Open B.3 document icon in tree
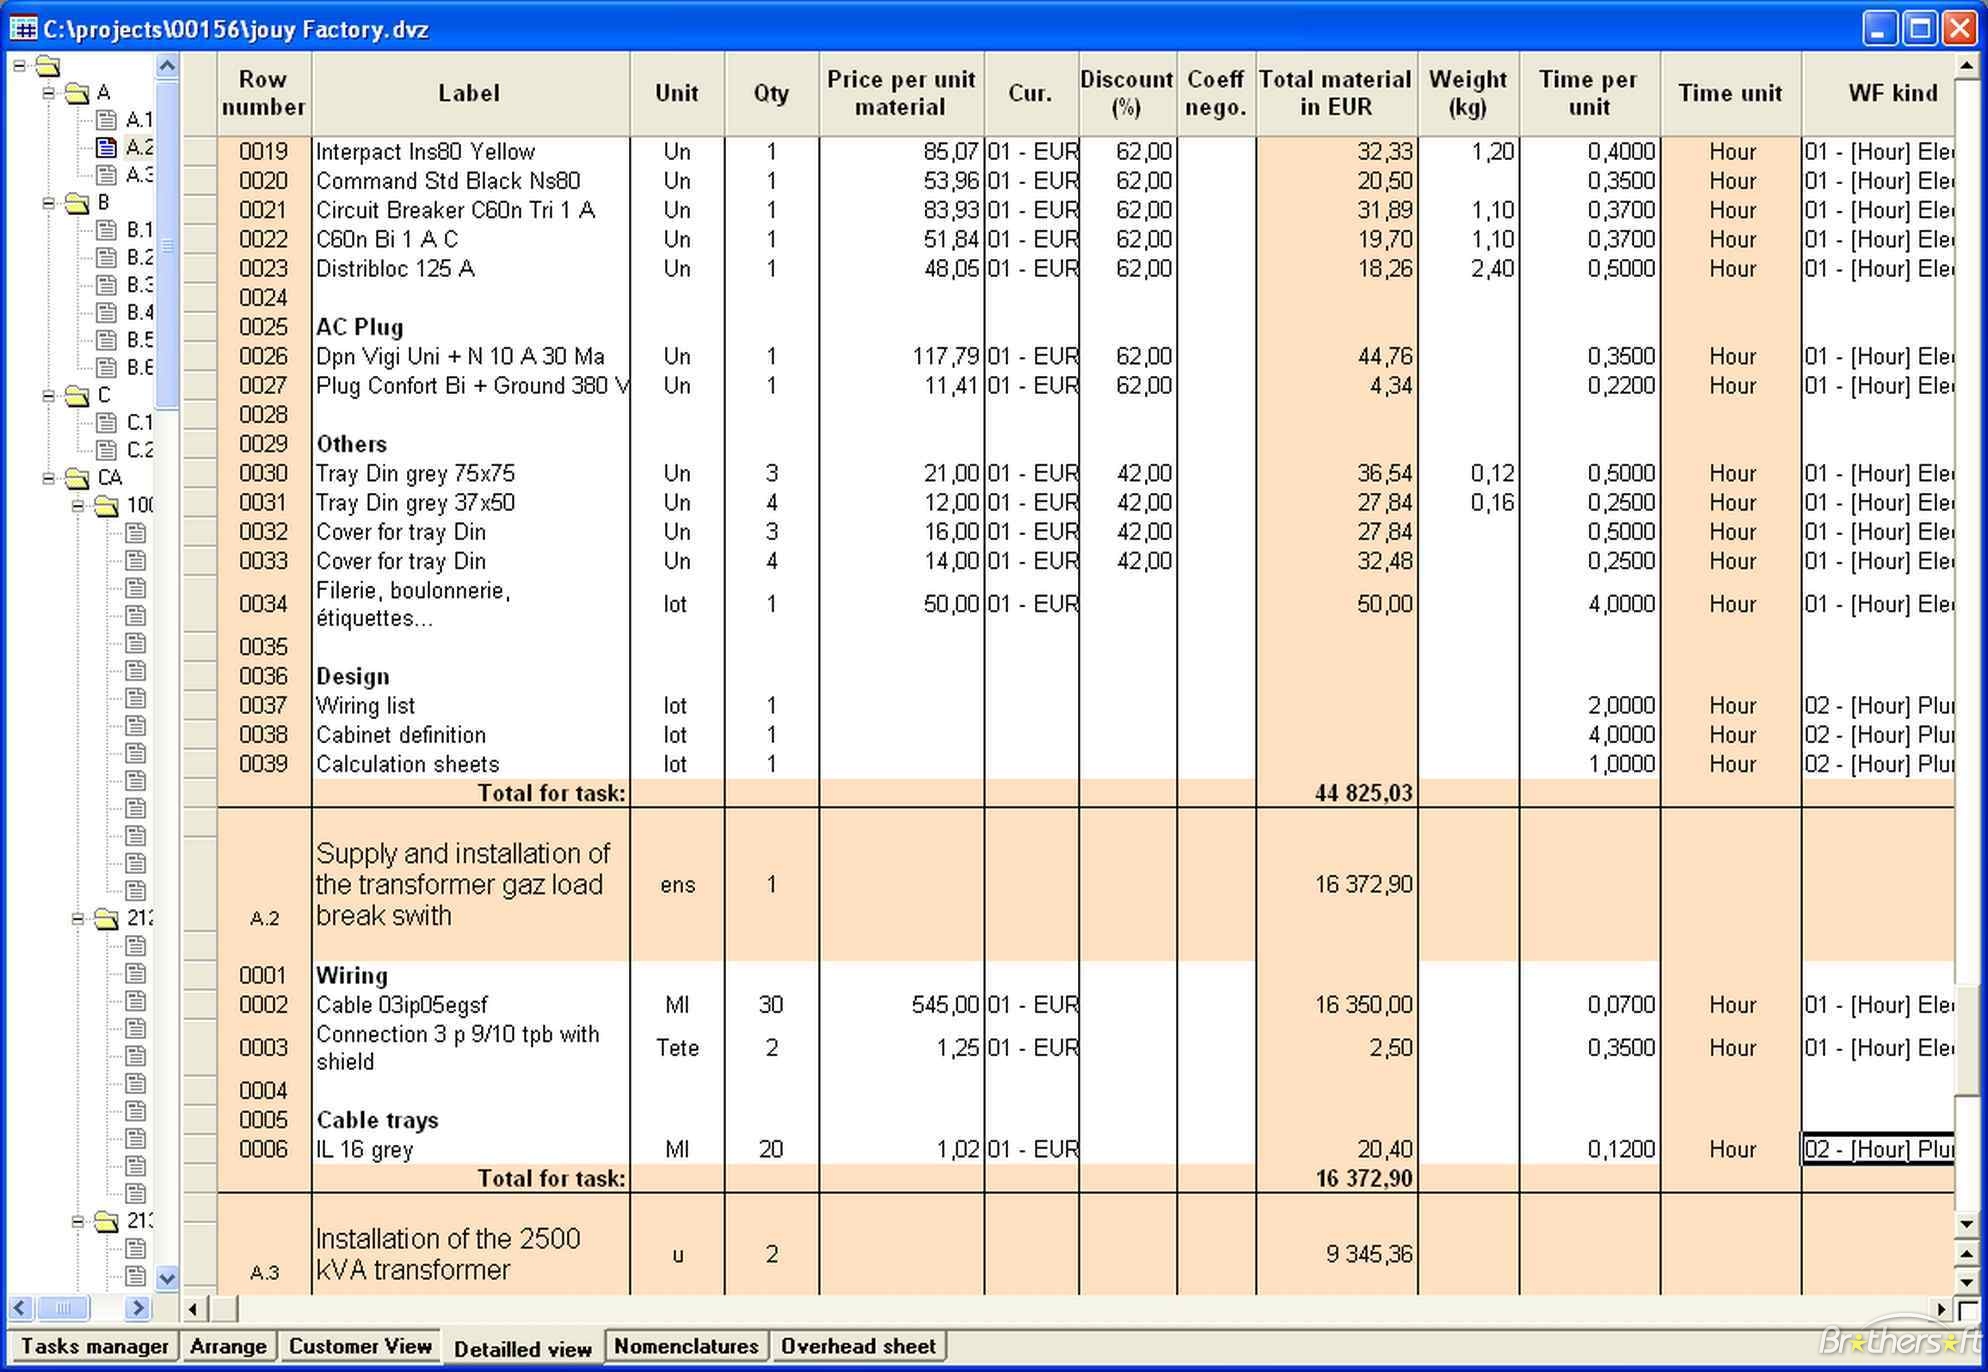This screenshot has height=1372, width=1988. point(106,285)
